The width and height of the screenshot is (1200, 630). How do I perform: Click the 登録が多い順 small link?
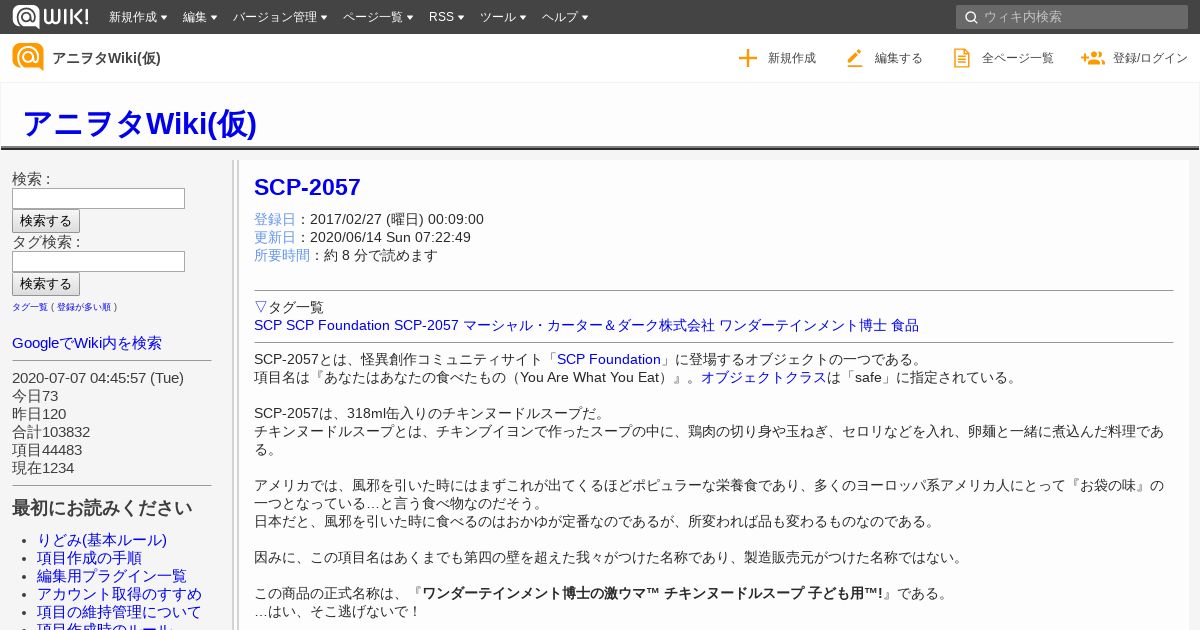point(84,307)
